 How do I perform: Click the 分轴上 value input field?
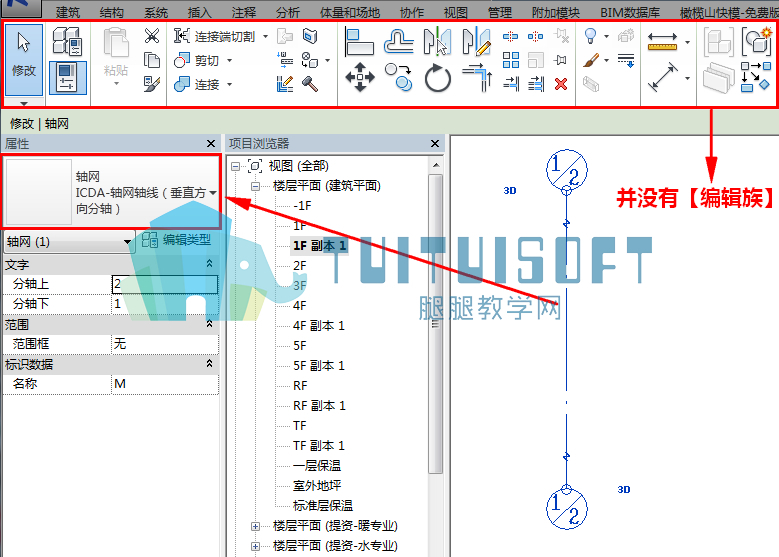tap(164, 284)
